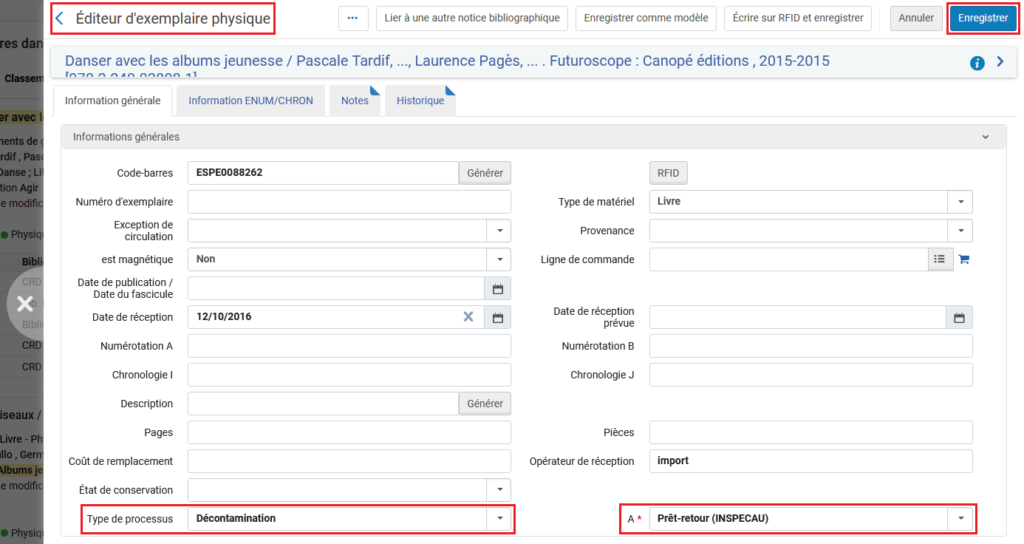Open the Type de matériel dropdown
Screen dimensions: 1024x544
coord(960,202)
